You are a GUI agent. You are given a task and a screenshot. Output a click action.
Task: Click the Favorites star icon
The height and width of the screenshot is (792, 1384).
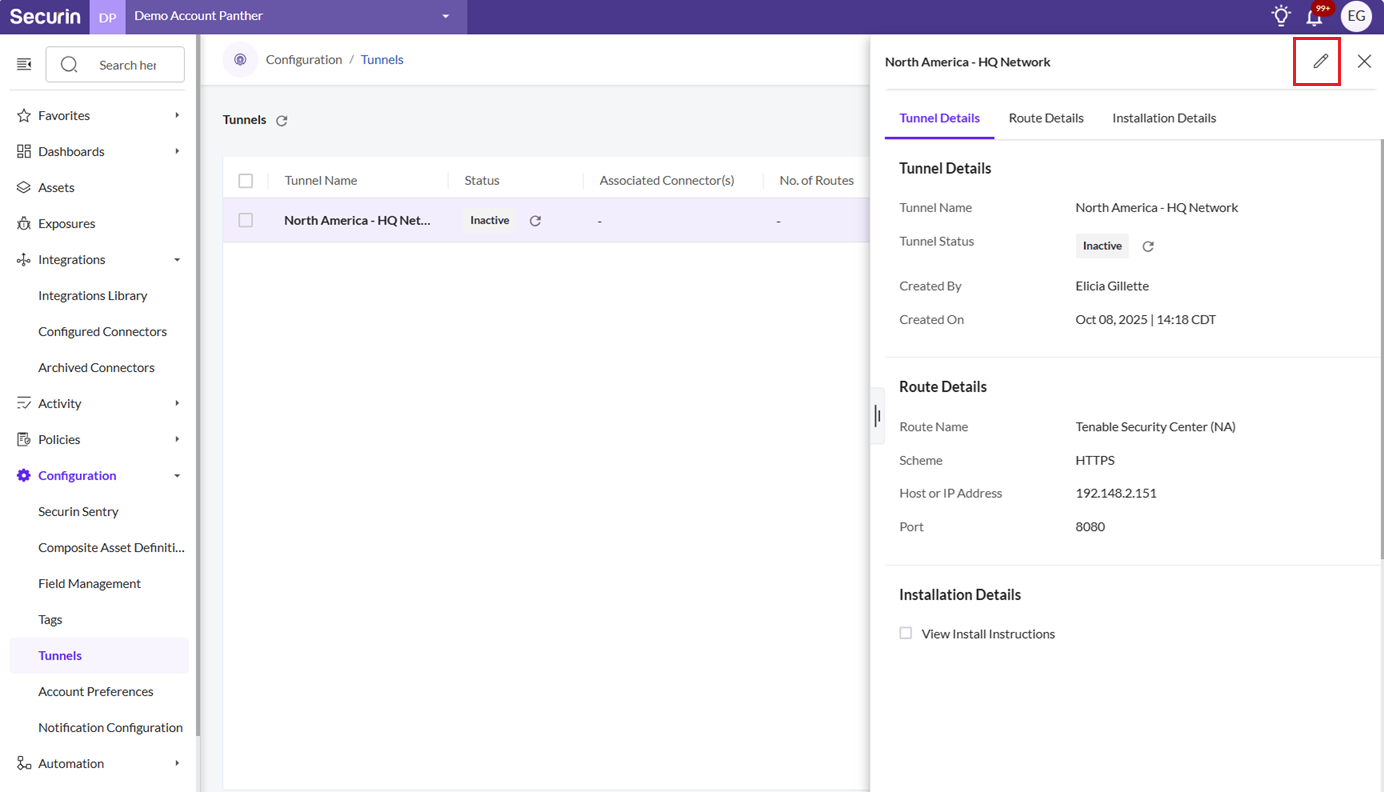tap(24, 116)
